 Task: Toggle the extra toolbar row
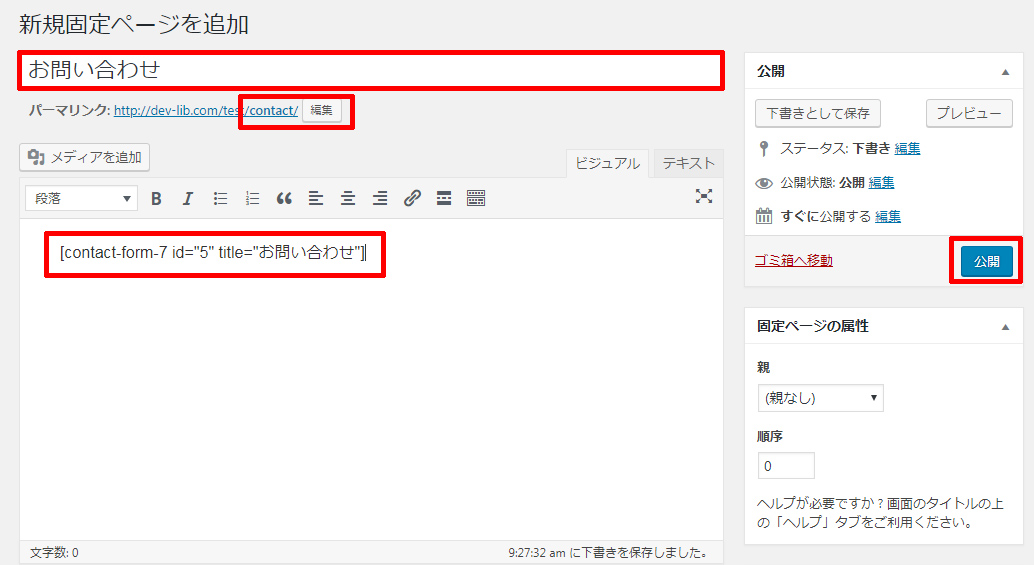pyautogui.click(x=476, y=198)
